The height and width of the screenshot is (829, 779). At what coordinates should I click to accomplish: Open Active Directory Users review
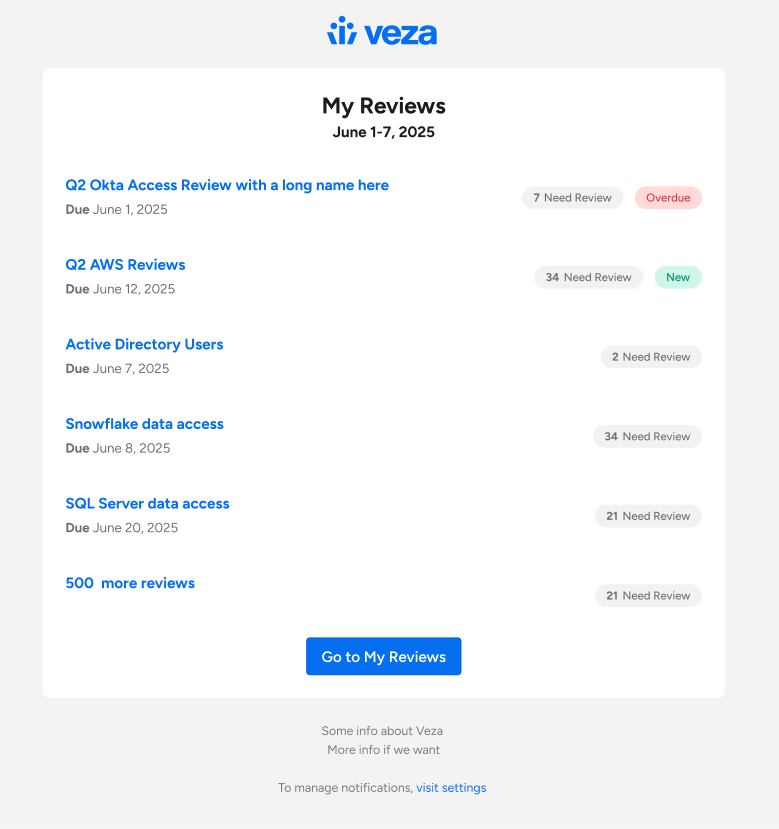click(x=144, y=344)
